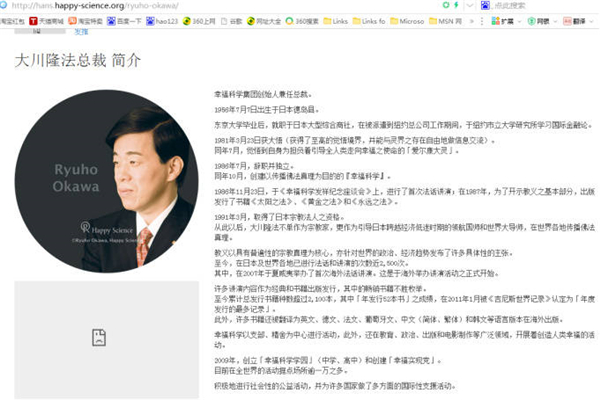Open the address bar history dropdown chevron

point(470,5)
